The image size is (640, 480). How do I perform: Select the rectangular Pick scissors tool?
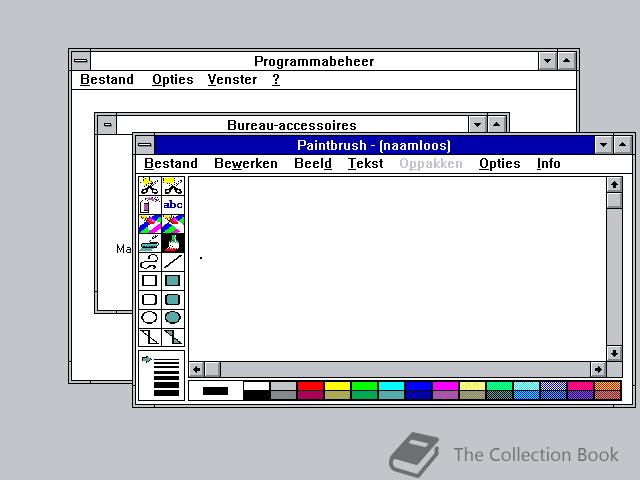click(x=173, y=186)
